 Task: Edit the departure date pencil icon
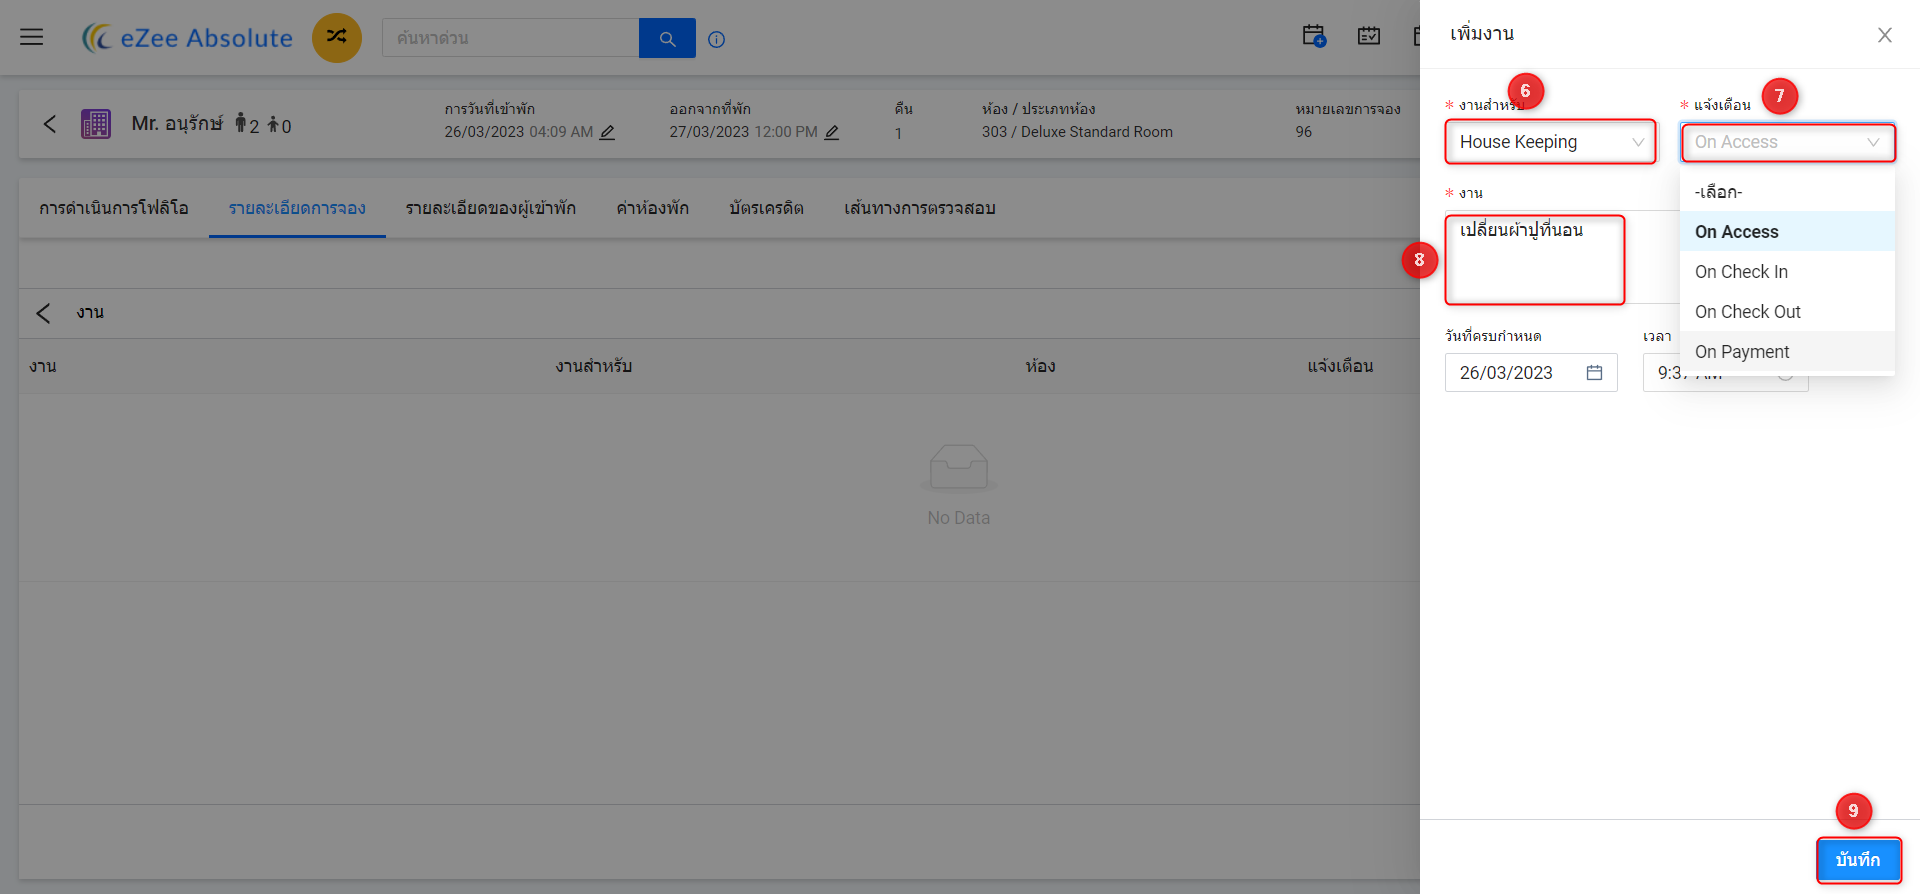pyautogui.click(x=832, y=132)
